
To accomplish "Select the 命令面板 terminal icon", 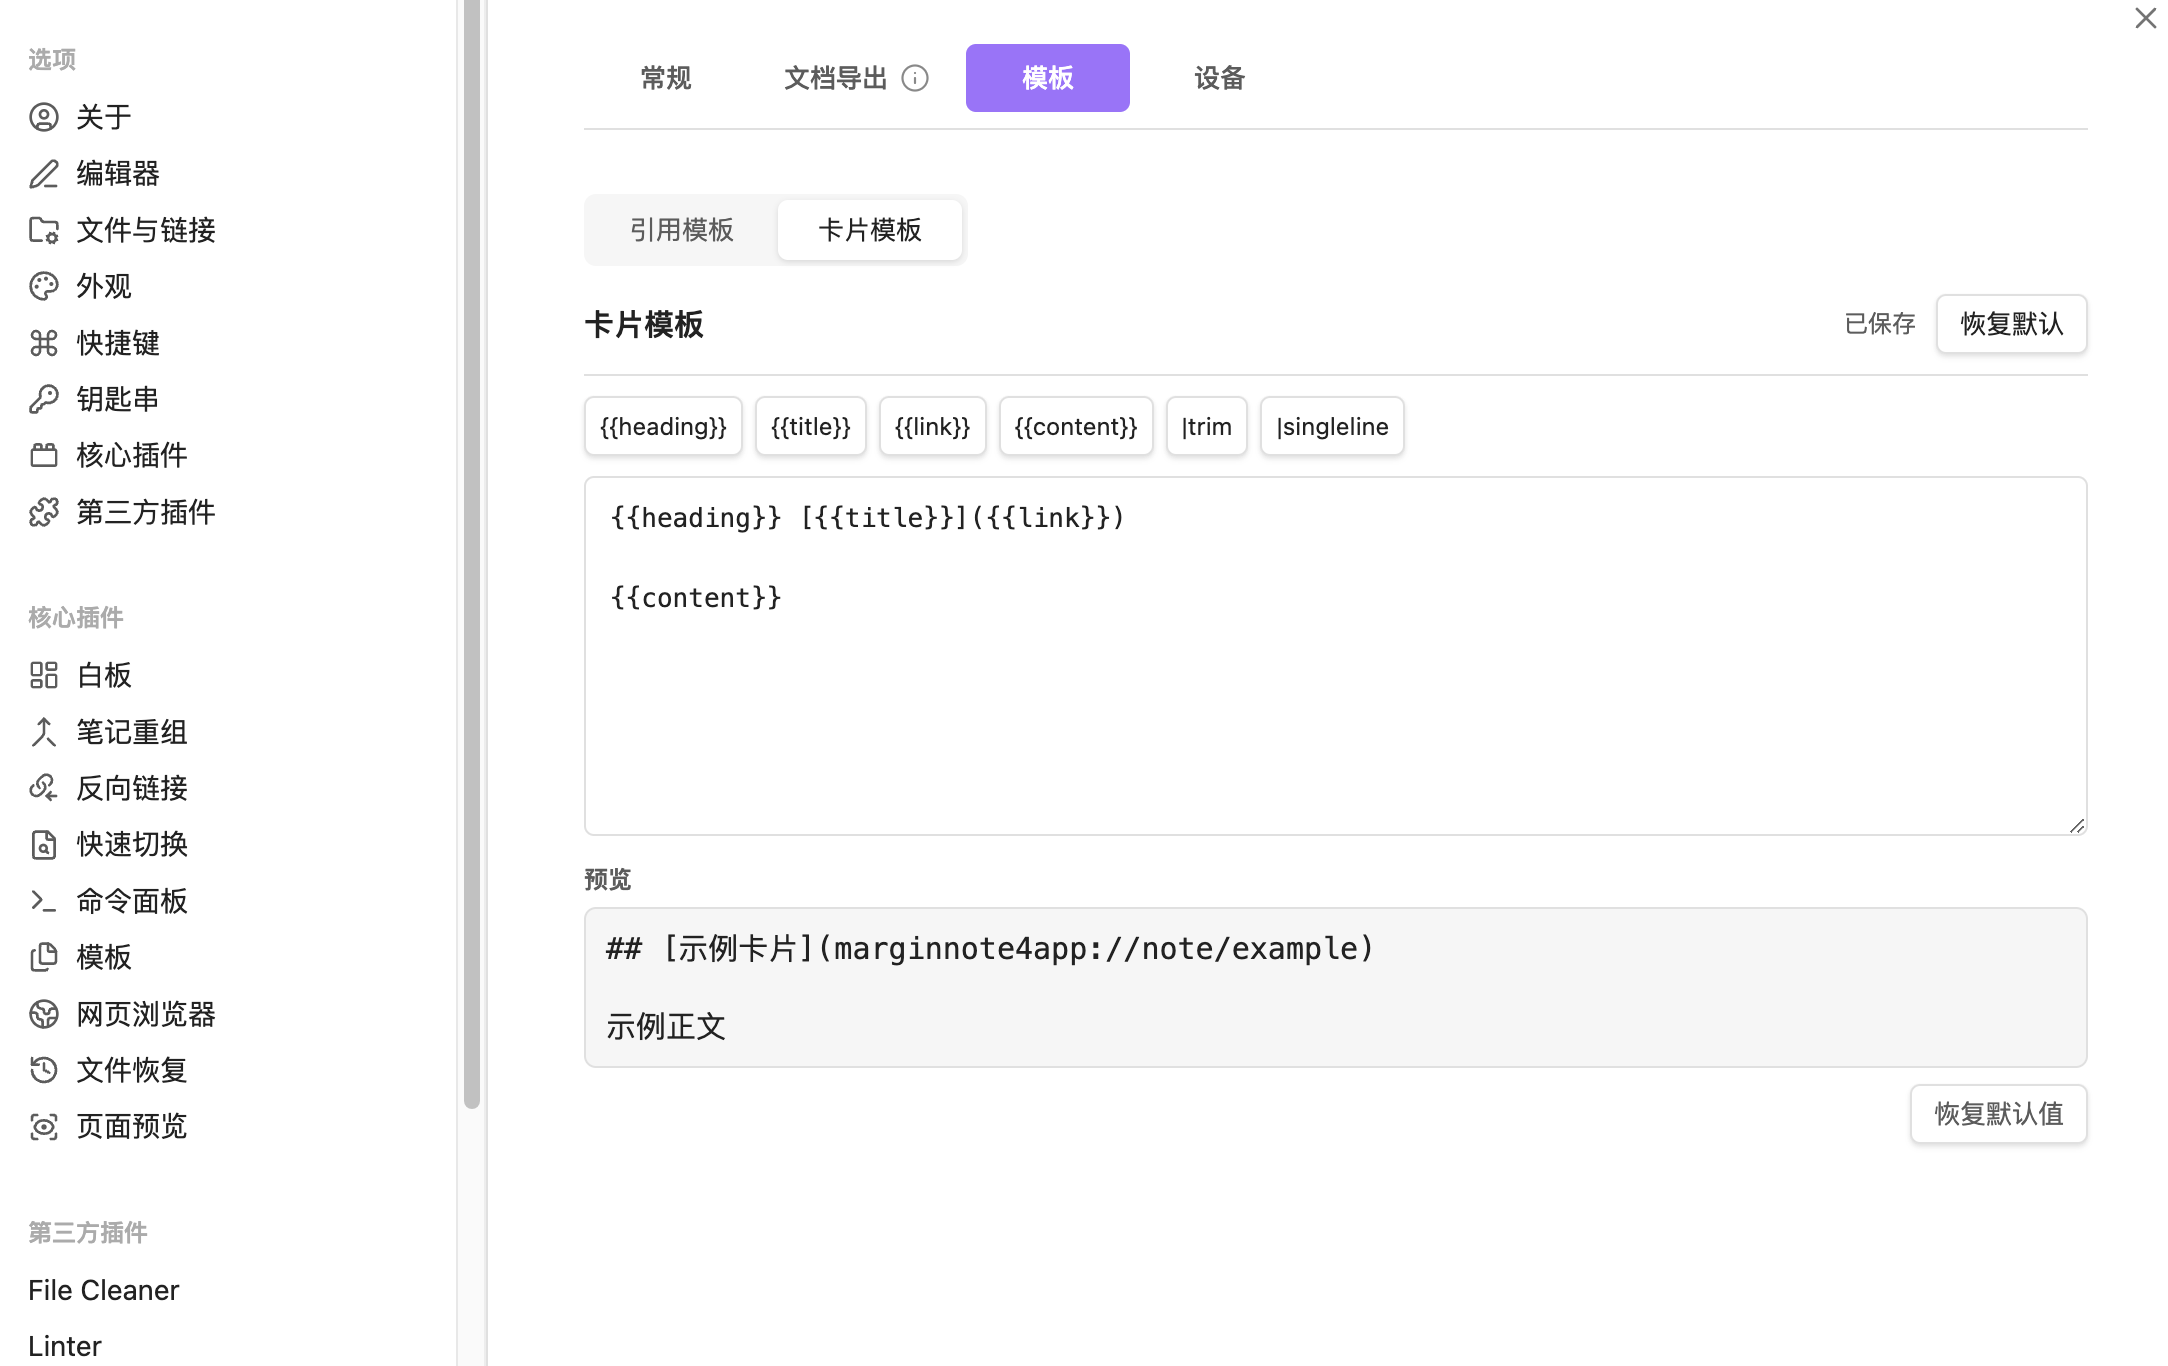I will coord(43,901).
